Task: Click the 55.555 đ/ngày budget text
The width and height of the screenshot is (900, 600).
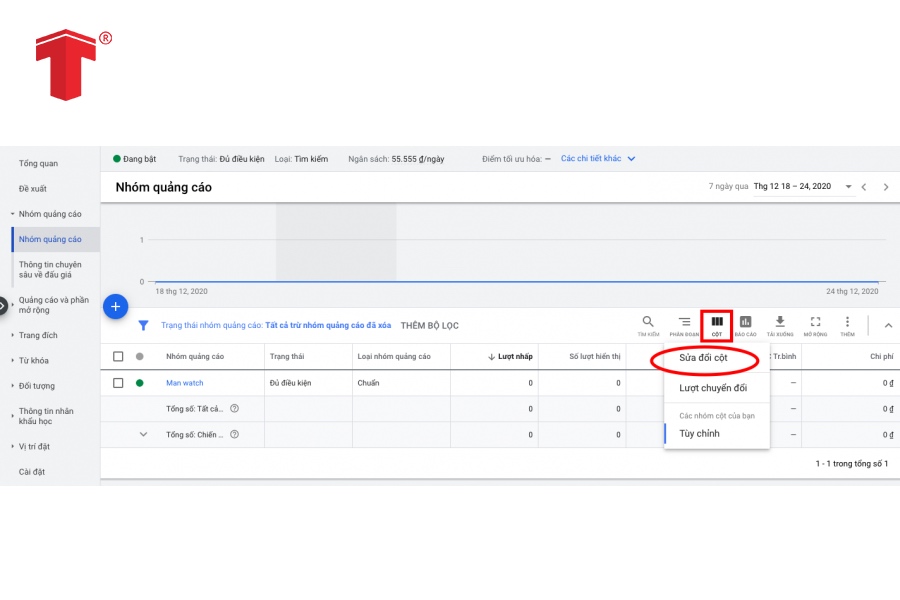Action: 418,159
